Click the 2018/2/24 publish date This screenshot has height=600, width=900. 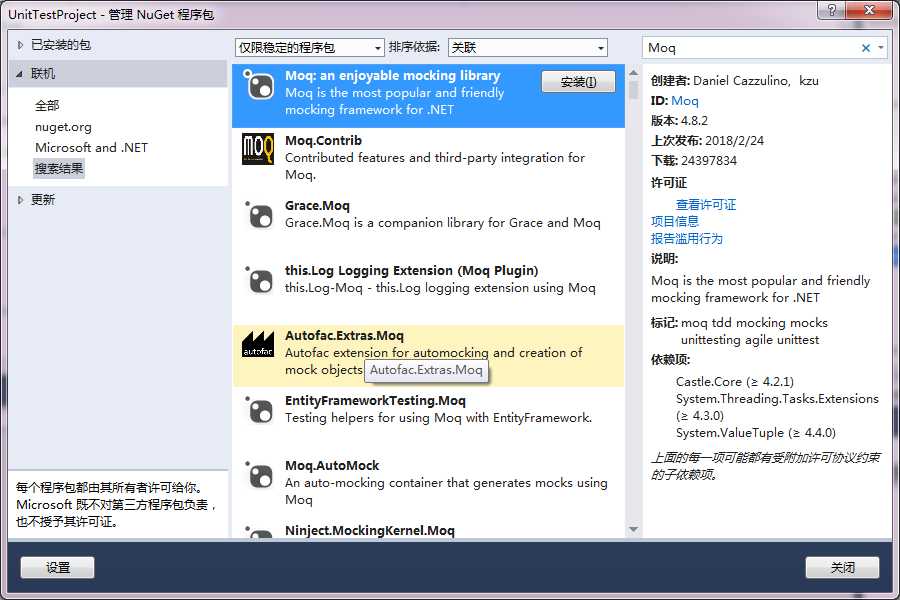[x=734, y=141]
